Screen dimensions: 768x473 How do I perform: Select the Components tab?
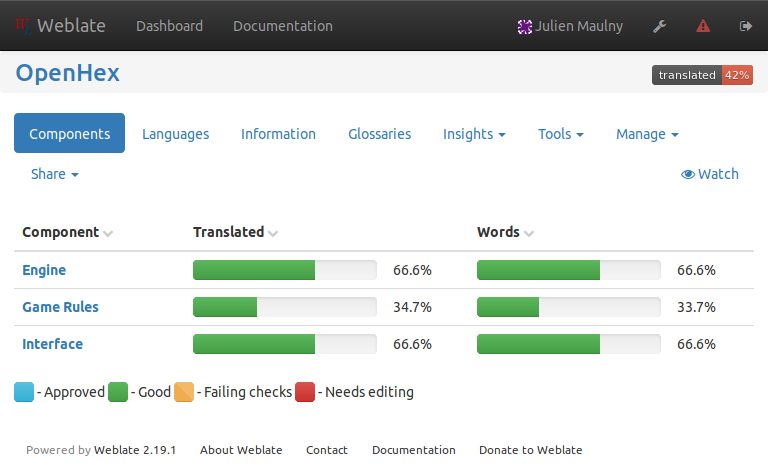tap(70, 133)
